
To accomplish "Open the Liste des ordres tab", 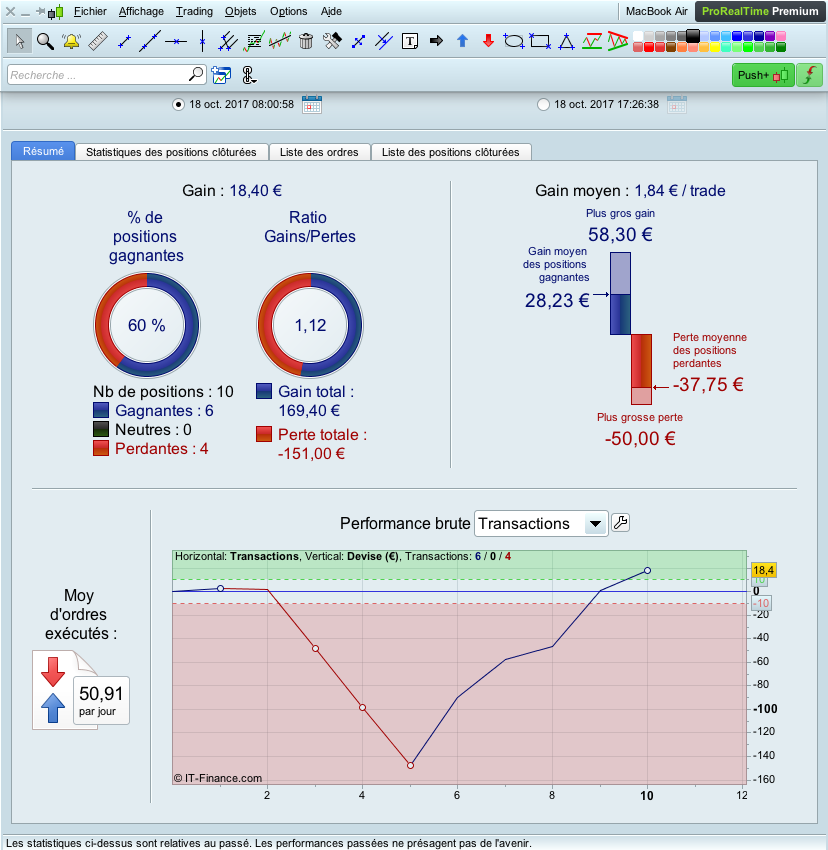I will (319, 152).
